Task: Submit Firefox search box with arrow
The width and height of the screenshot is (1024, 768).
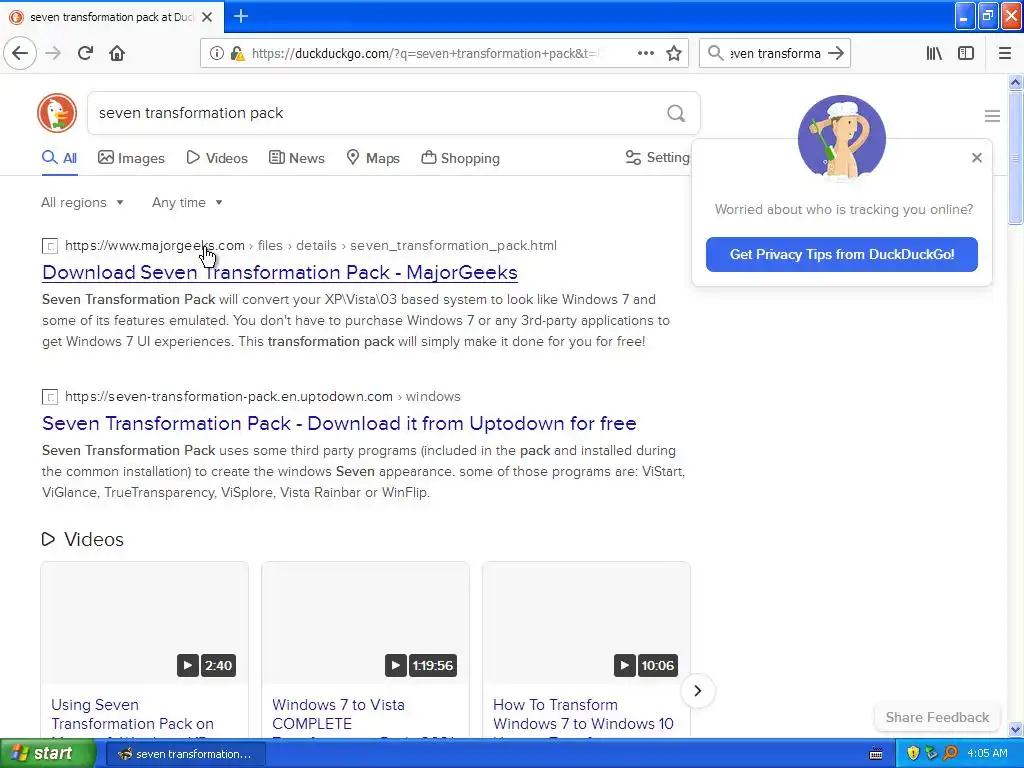Action: (x=836, y=53)
